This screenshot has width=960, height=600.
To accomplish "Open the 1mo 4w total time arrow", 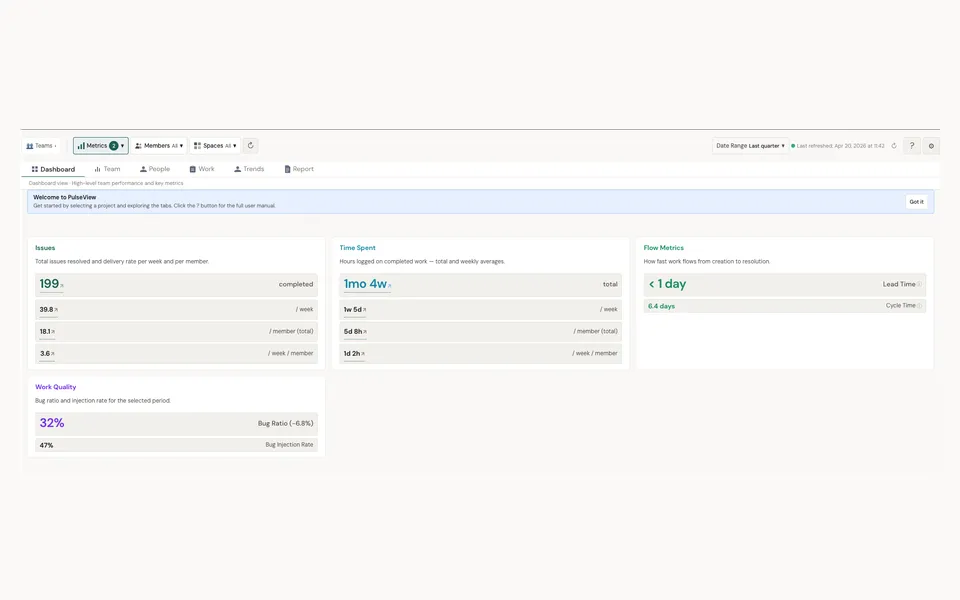I will tap(389, 286).
